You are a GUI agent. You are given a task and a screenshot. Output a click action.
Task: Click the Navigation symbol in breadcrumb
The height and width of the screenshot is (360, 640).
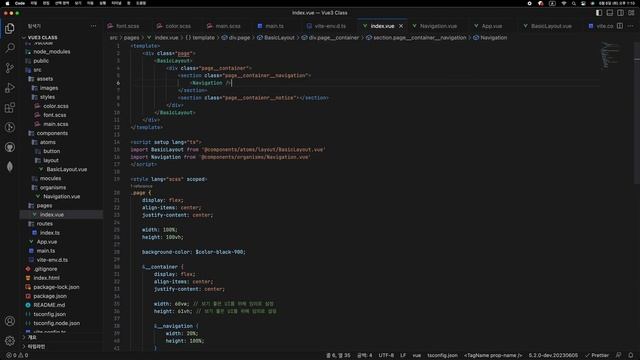(490, 38)
